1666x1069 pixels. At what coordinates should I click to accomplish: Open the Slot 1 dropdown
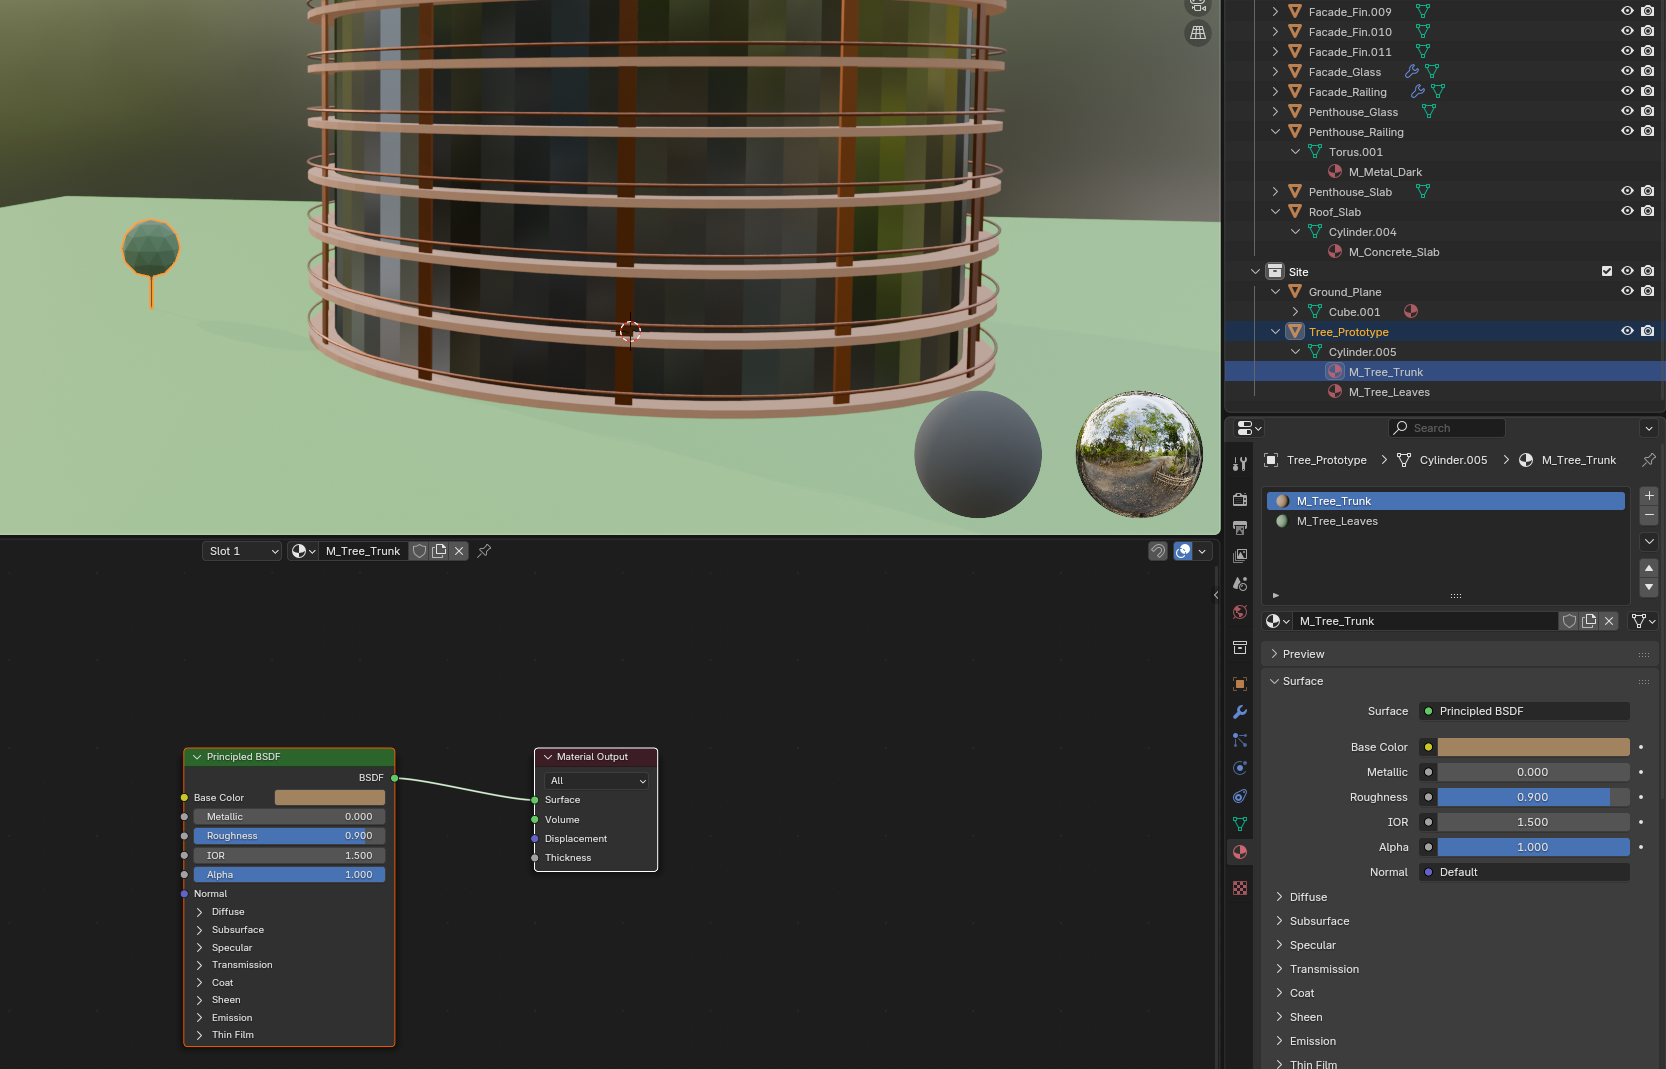[x=241, y=551]
